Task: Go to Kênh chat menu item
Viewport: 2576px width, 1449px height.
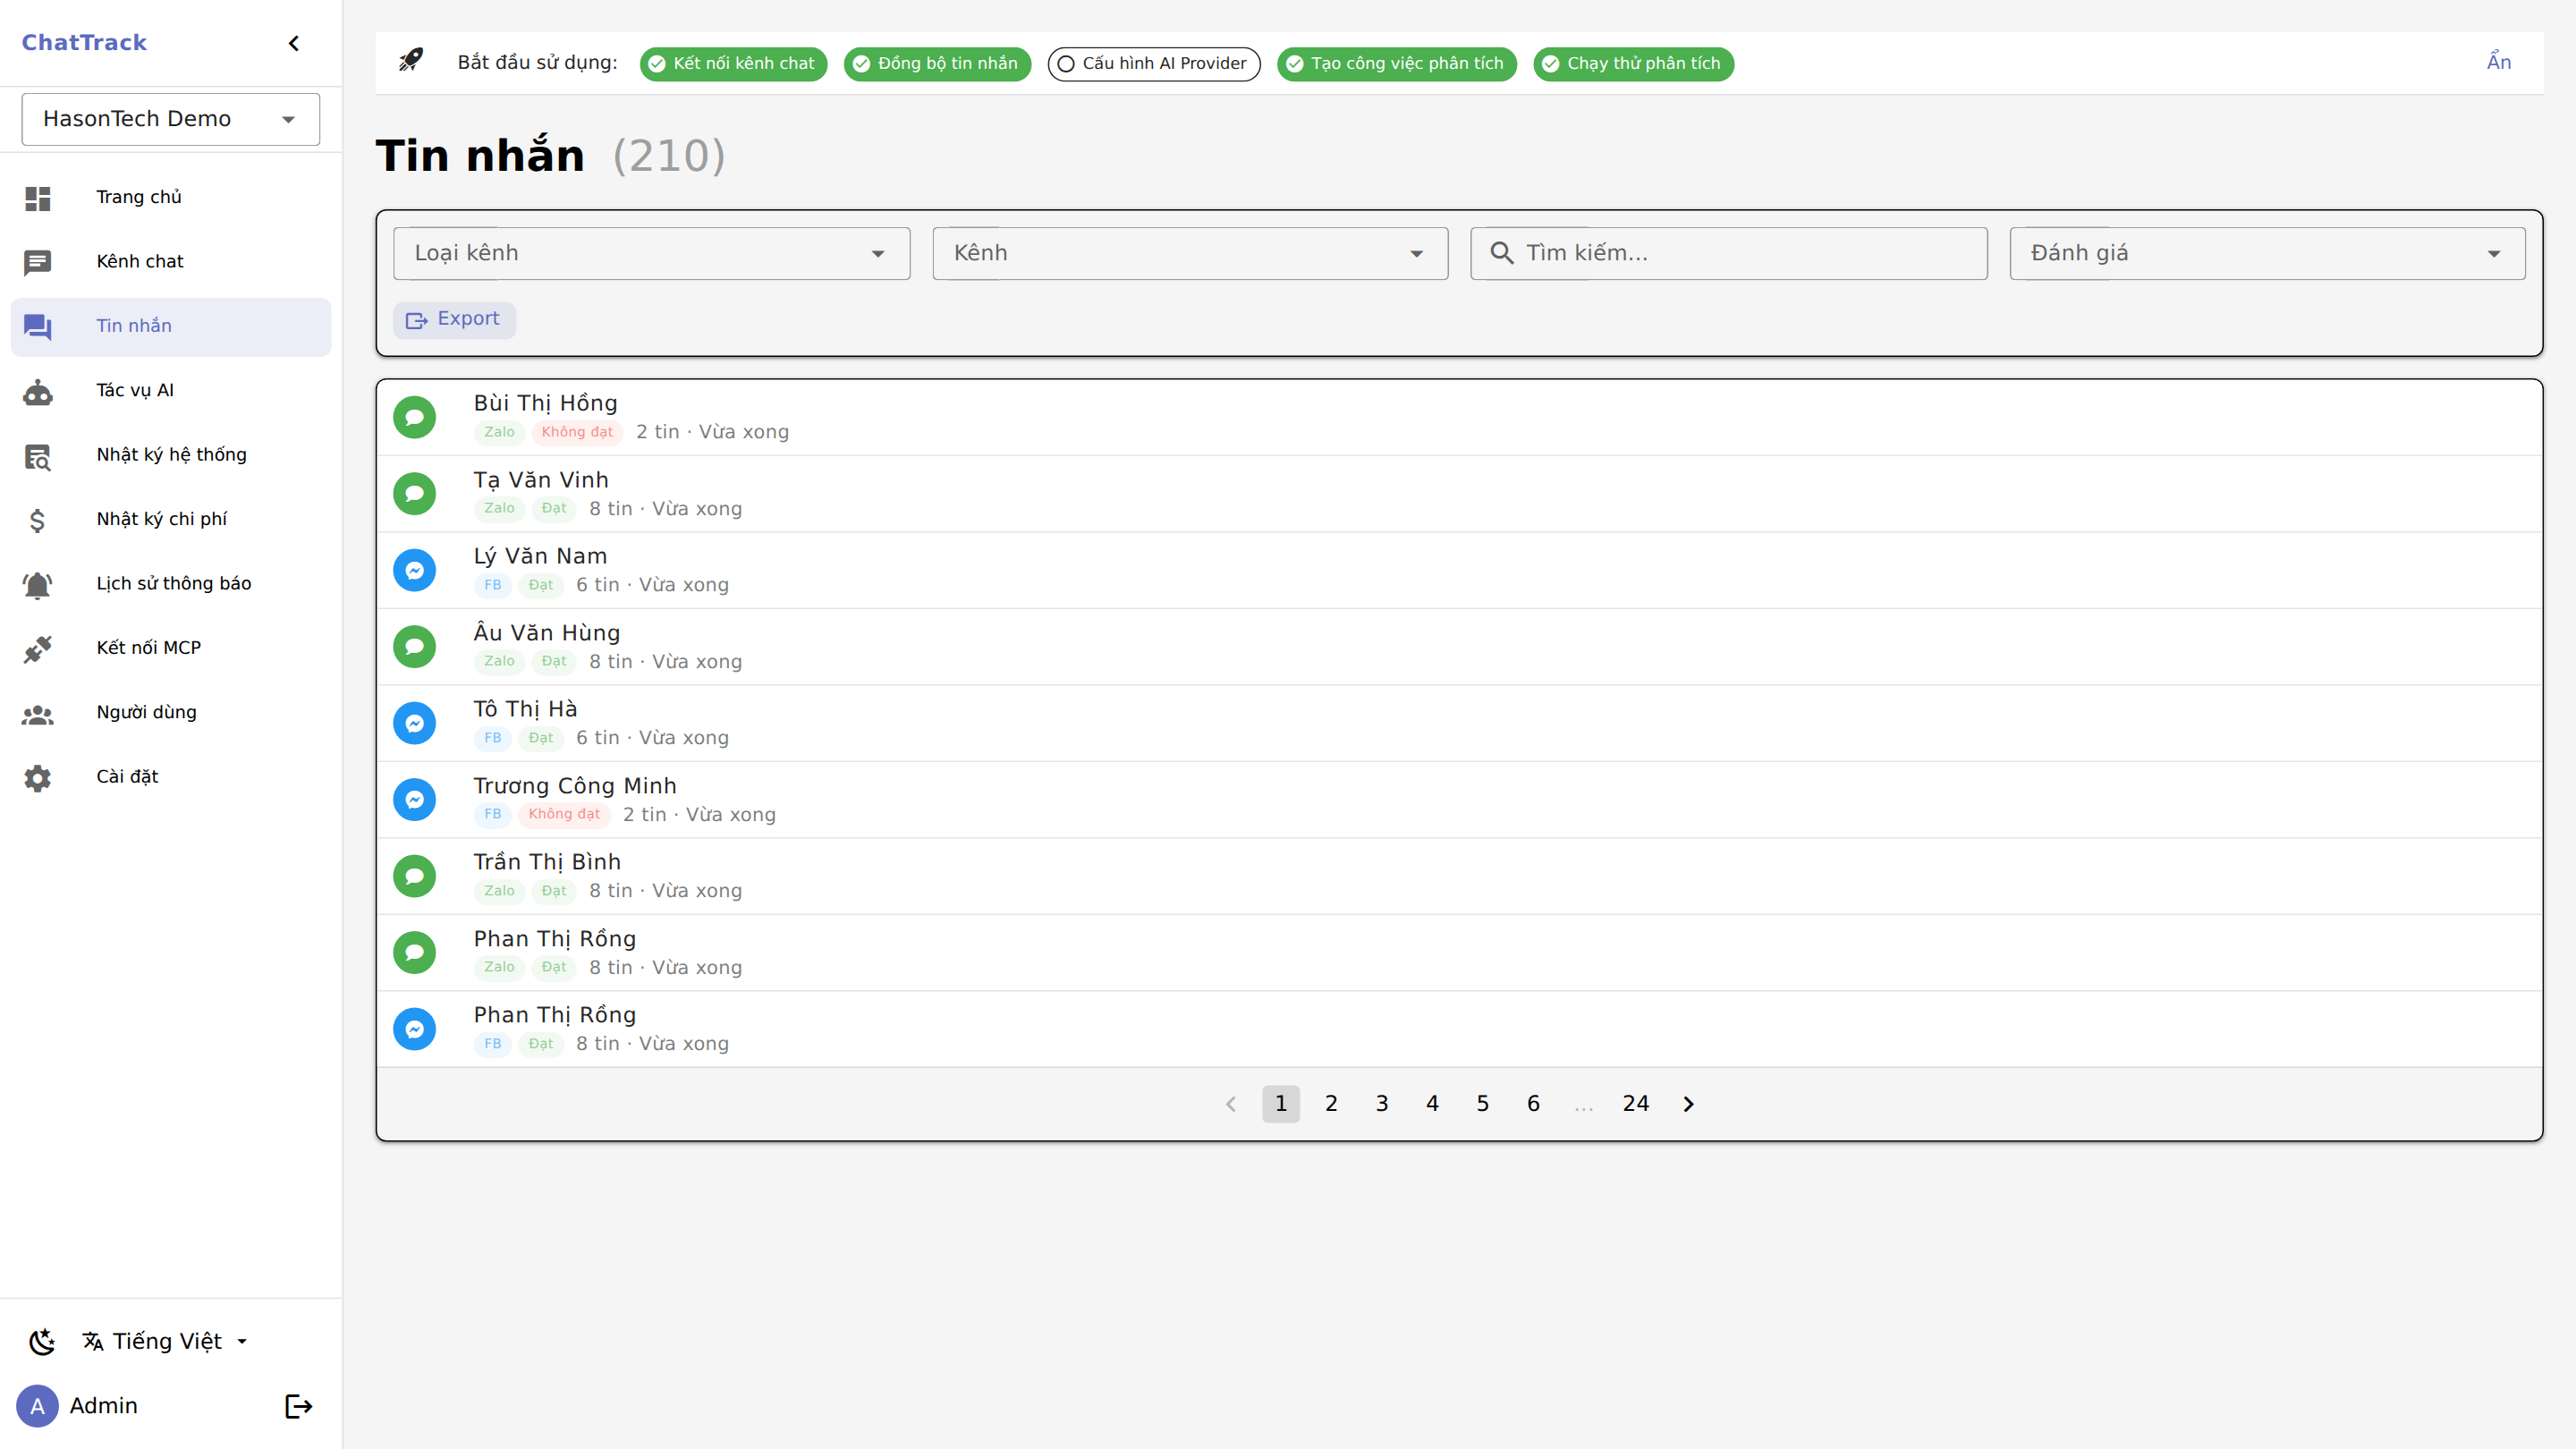Action: [x=140, y=262]
